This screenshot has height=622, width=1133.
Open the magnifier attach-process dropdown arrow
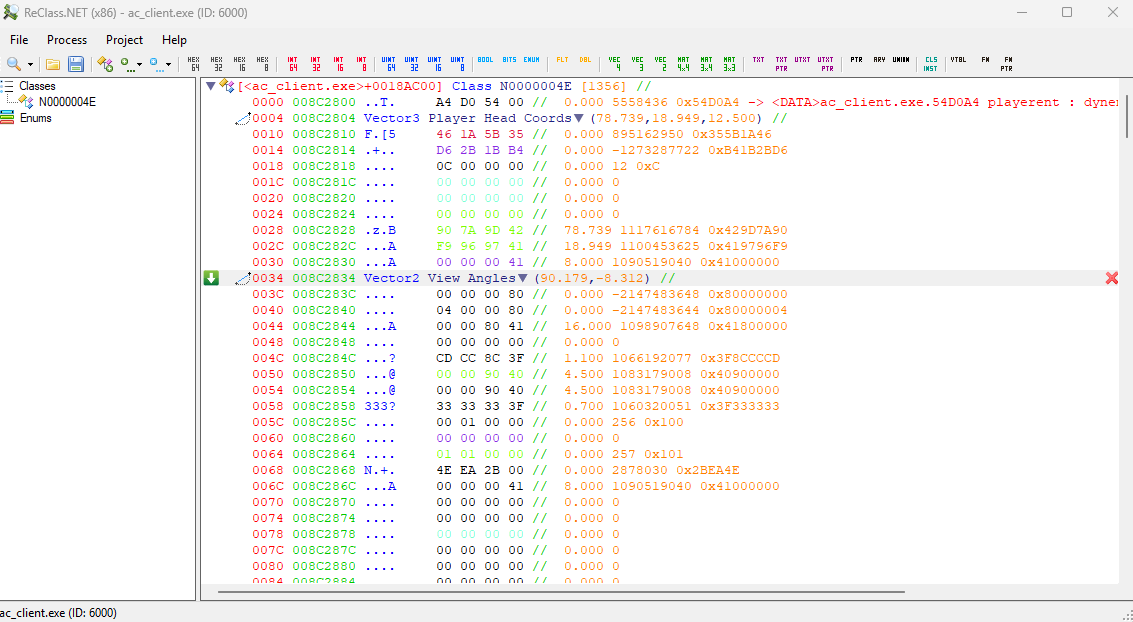pyautogui.click(x=31, y=64)
